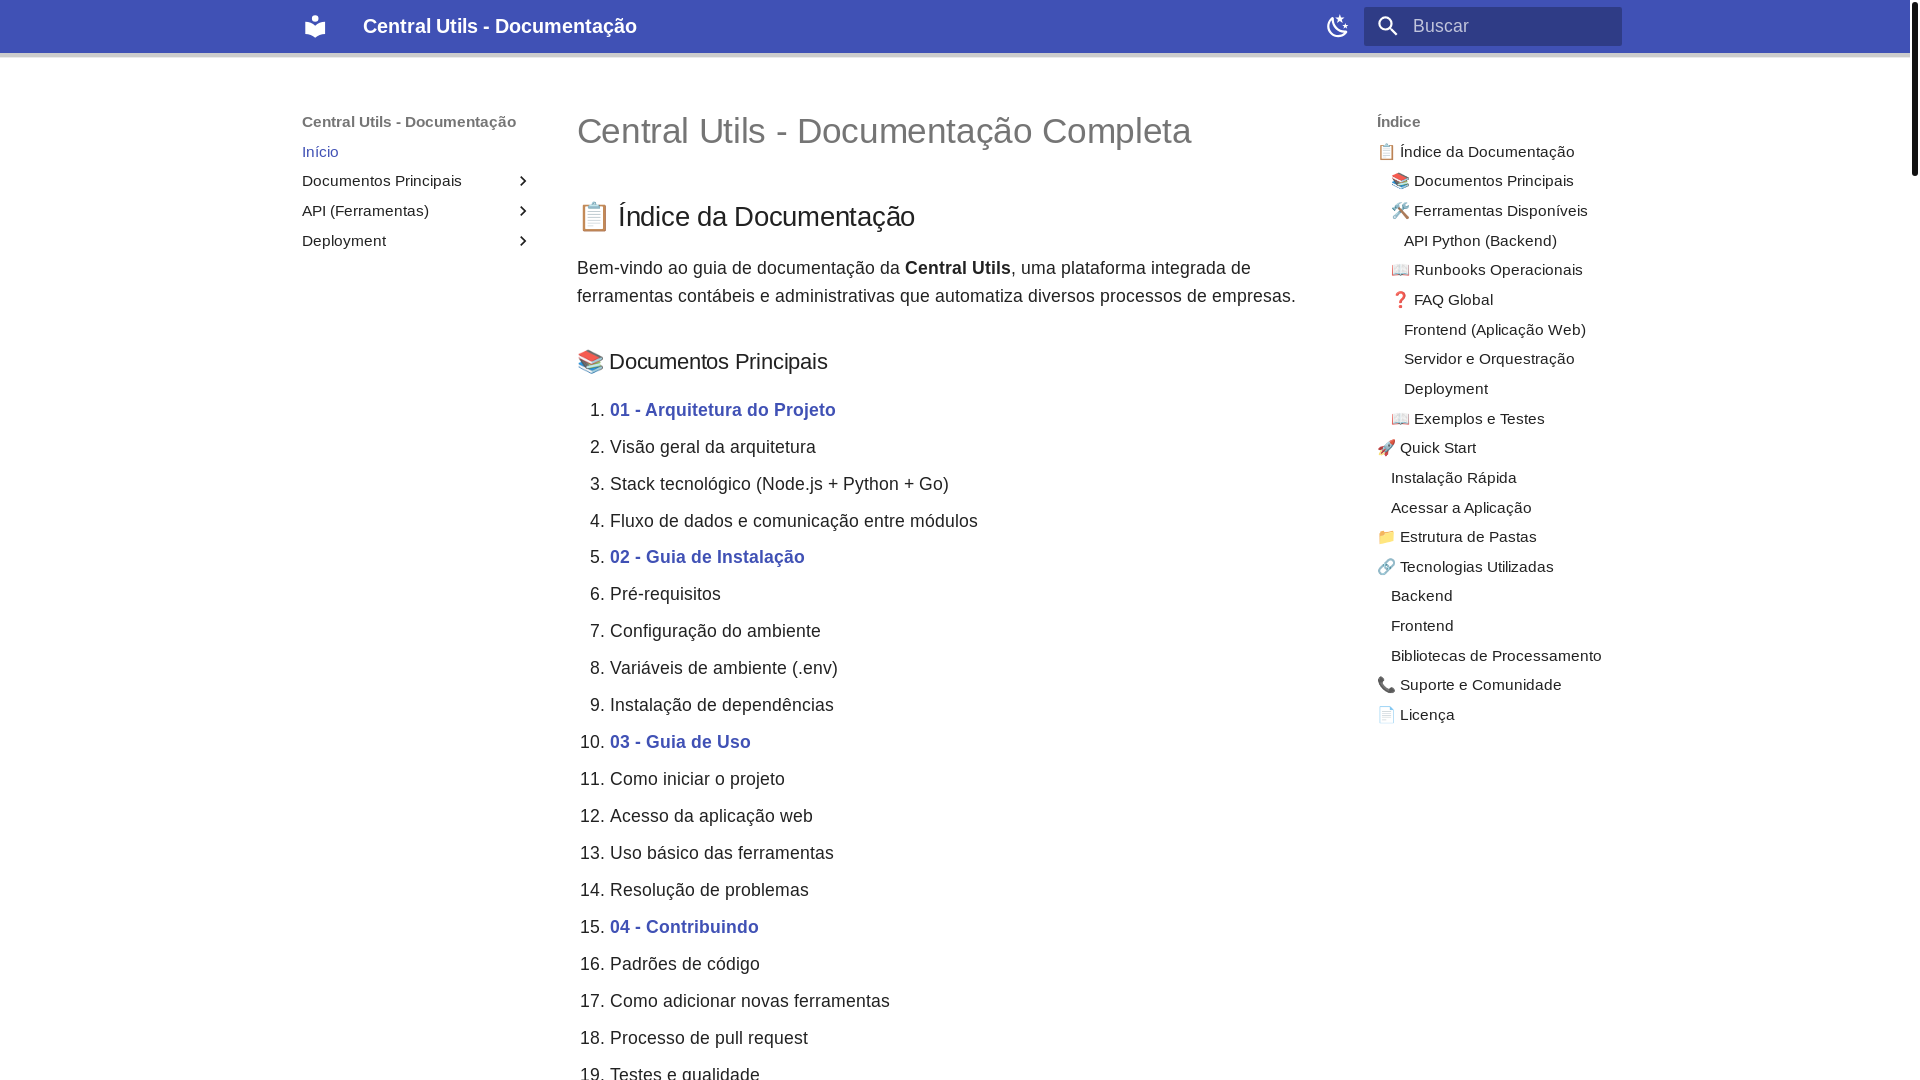The image size is (1920, 1080).
Task: Click the Central Utils - Documentação header title
Action: [x=500, y=26]
